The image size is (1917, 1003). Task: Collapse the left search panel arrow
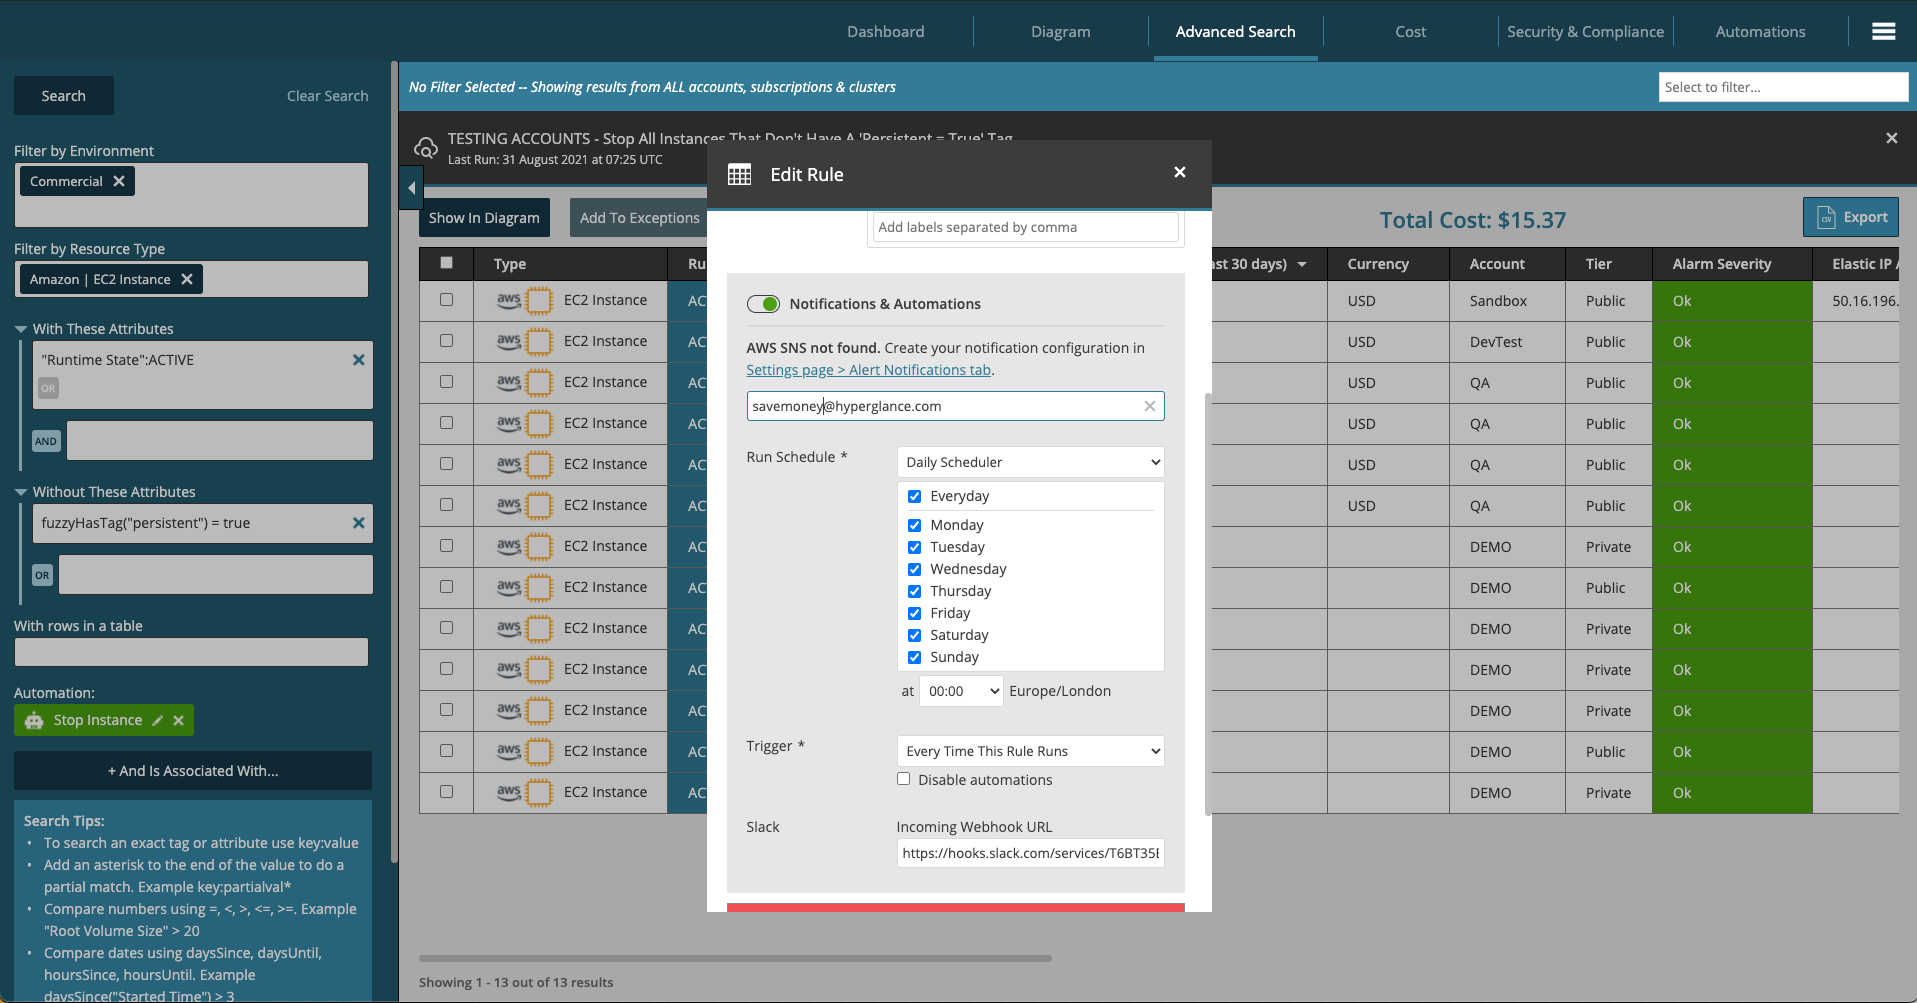point(411,188)
